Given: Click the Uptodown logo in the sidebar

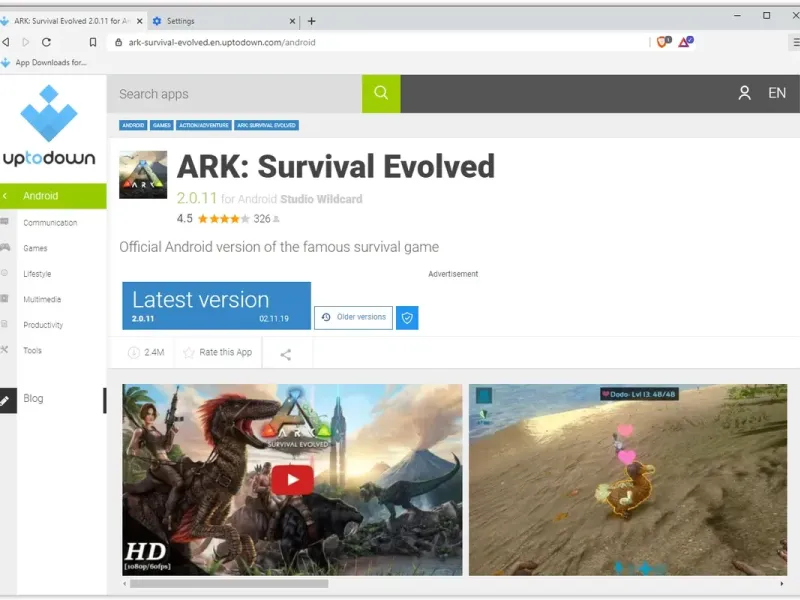Looking at the screenshot, I should (49, 125).
